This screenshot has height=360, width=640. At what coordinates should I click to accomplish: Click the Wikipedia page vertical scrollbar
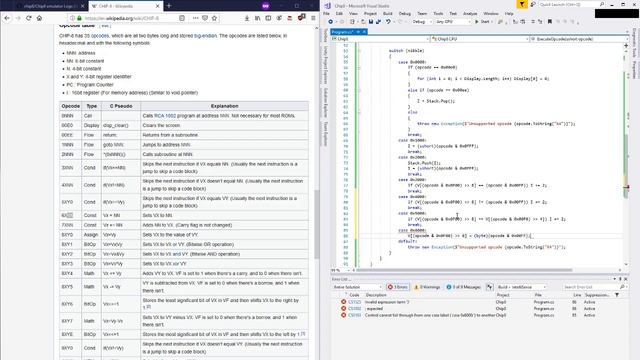point(316,224)
